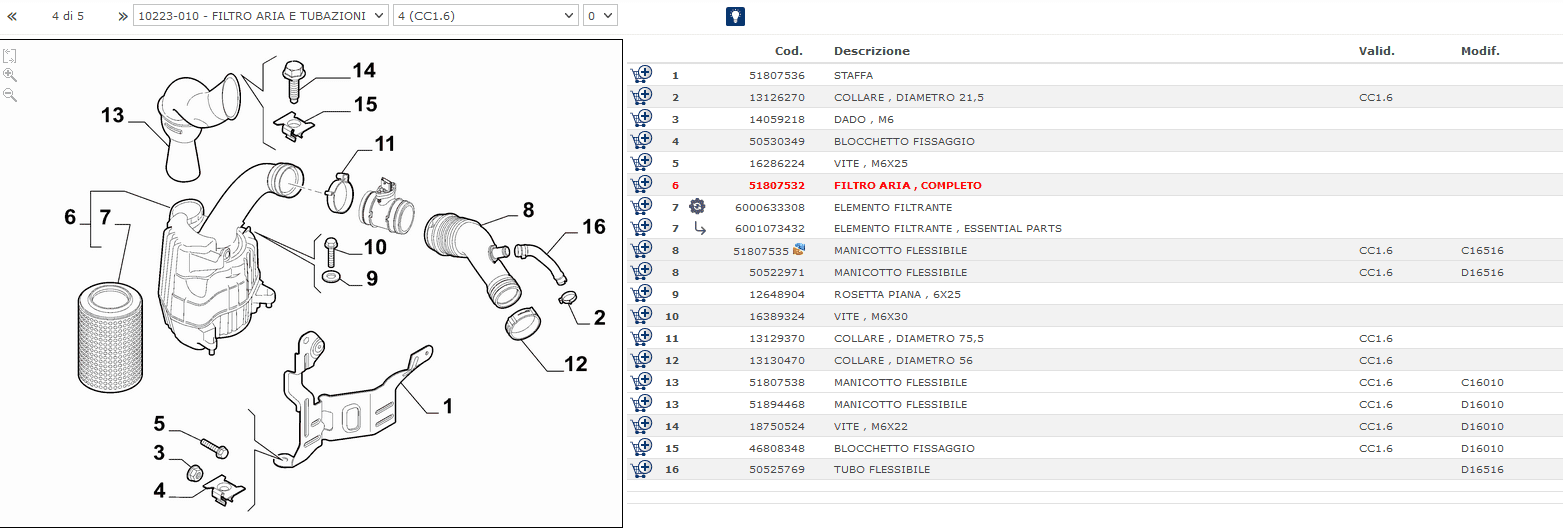1563x530 pixels.
Task: Add FILTRO ARIA COMPLETO to cart
Action: point(641,185)
